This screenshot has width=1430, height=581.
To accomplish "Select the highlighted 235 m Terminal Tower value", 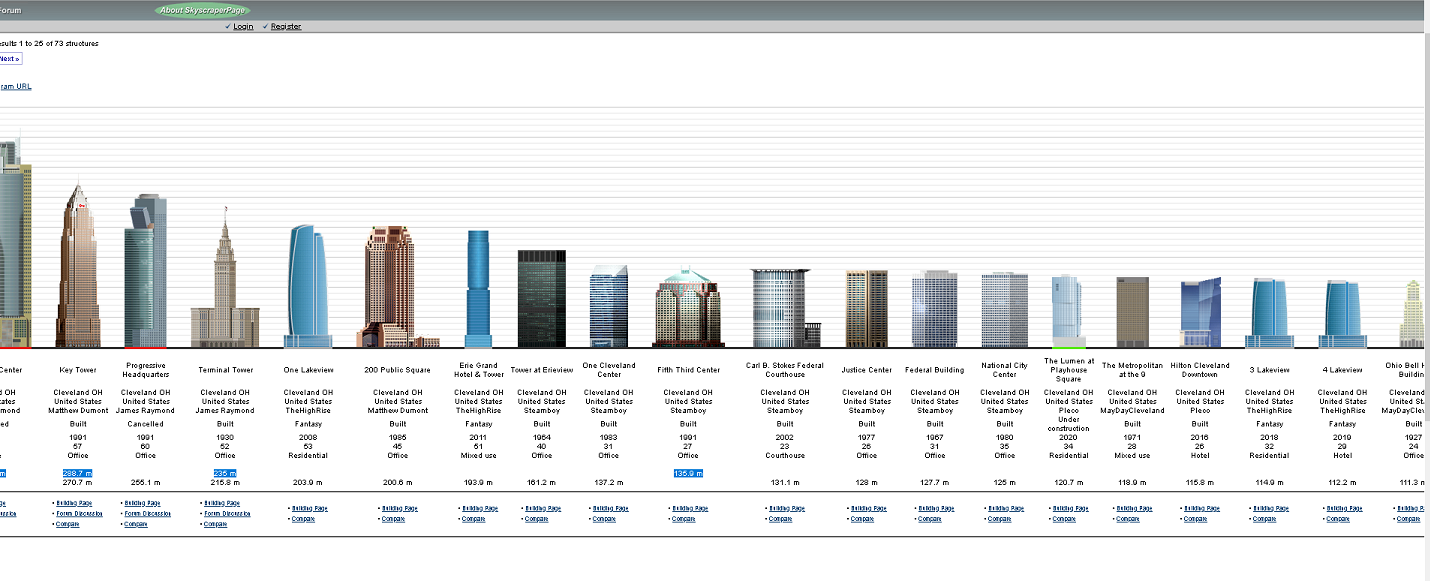I will pyautogui.click(x=225, y=473).
